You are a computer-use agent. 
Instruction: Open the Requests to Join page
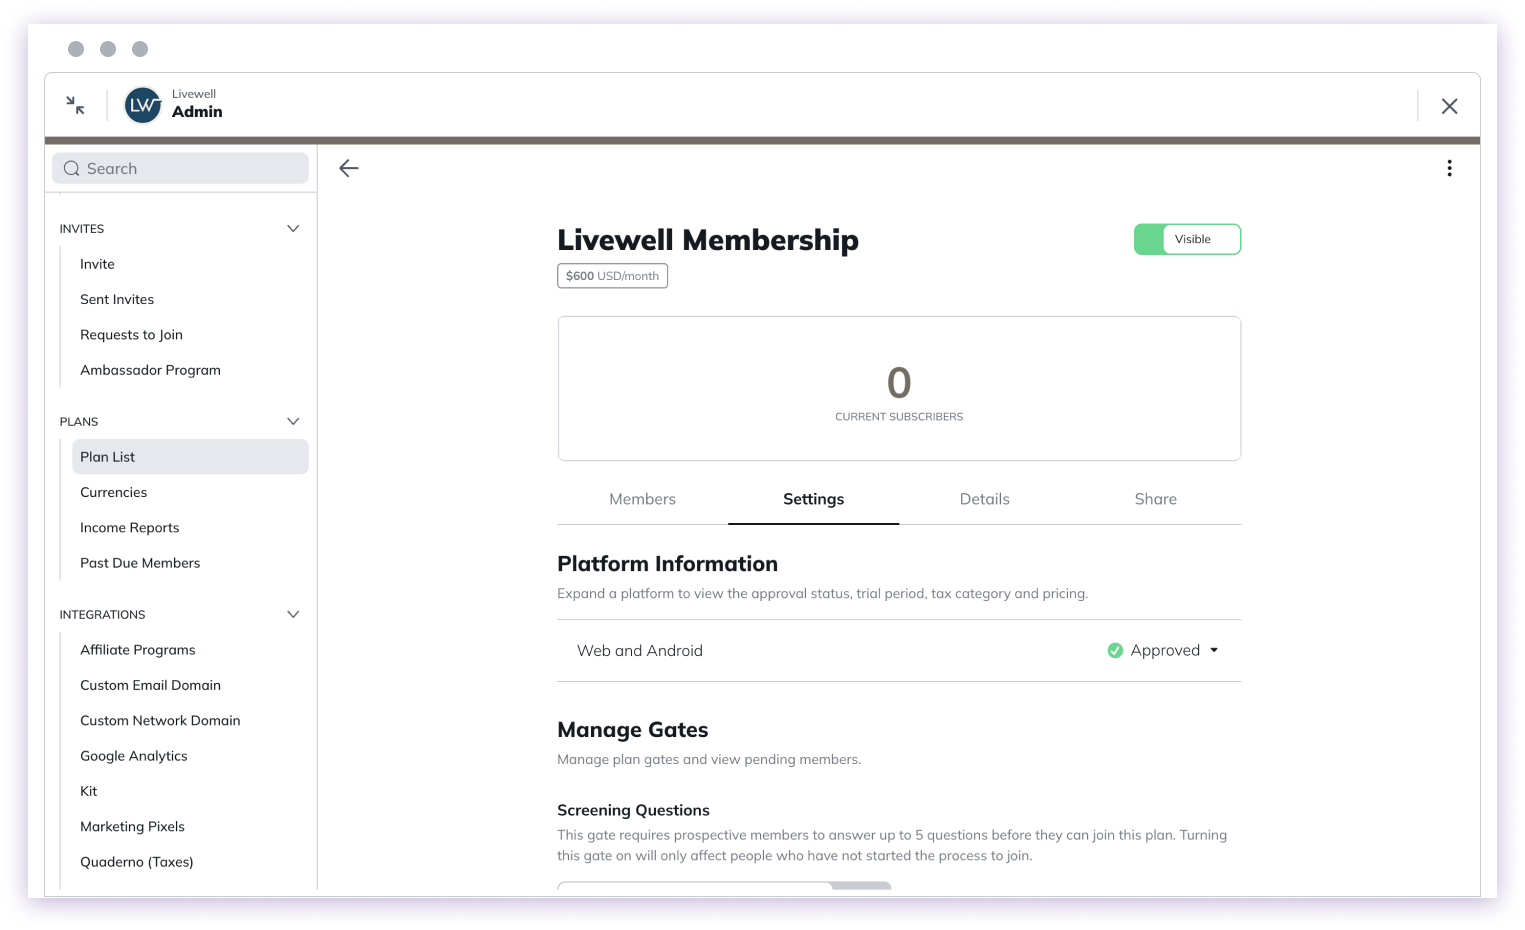click(131, 334)
